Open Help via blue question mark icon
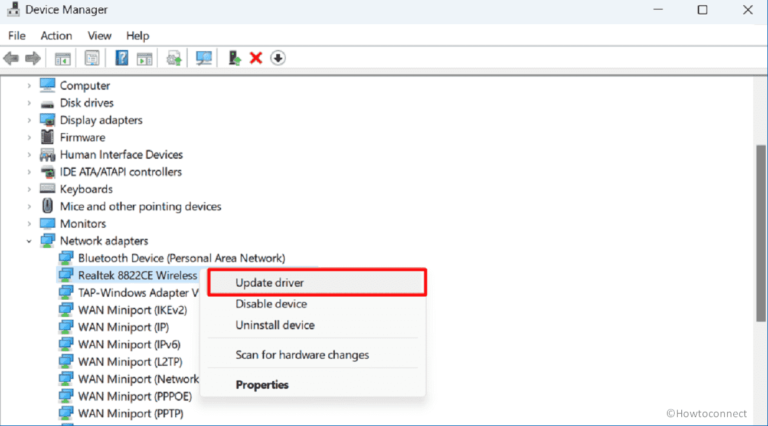The width and height of the screenshot is (768, 426). point(121,58)
